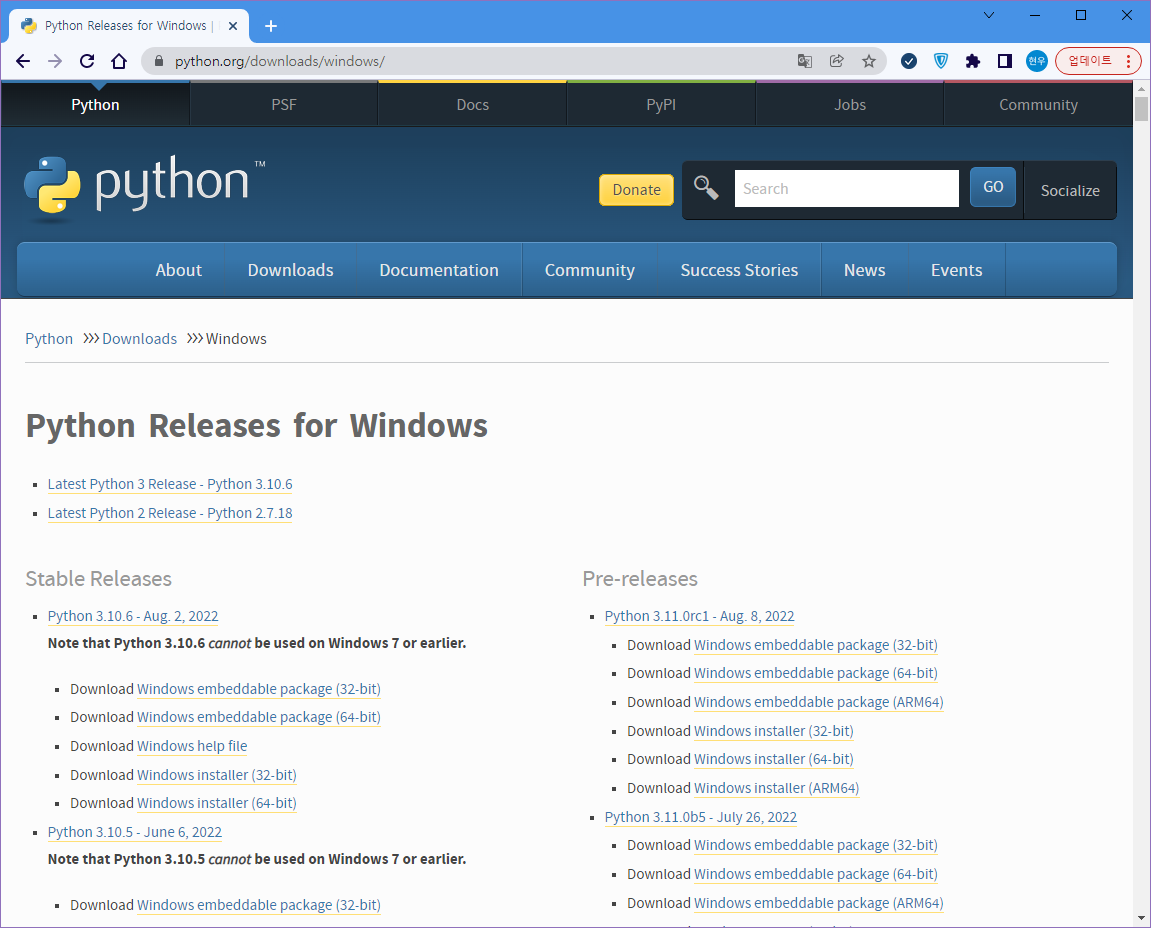Screen dimensions: 1151x928
Task: Click the magnifying glass search icon
Action: pos(706,188)
